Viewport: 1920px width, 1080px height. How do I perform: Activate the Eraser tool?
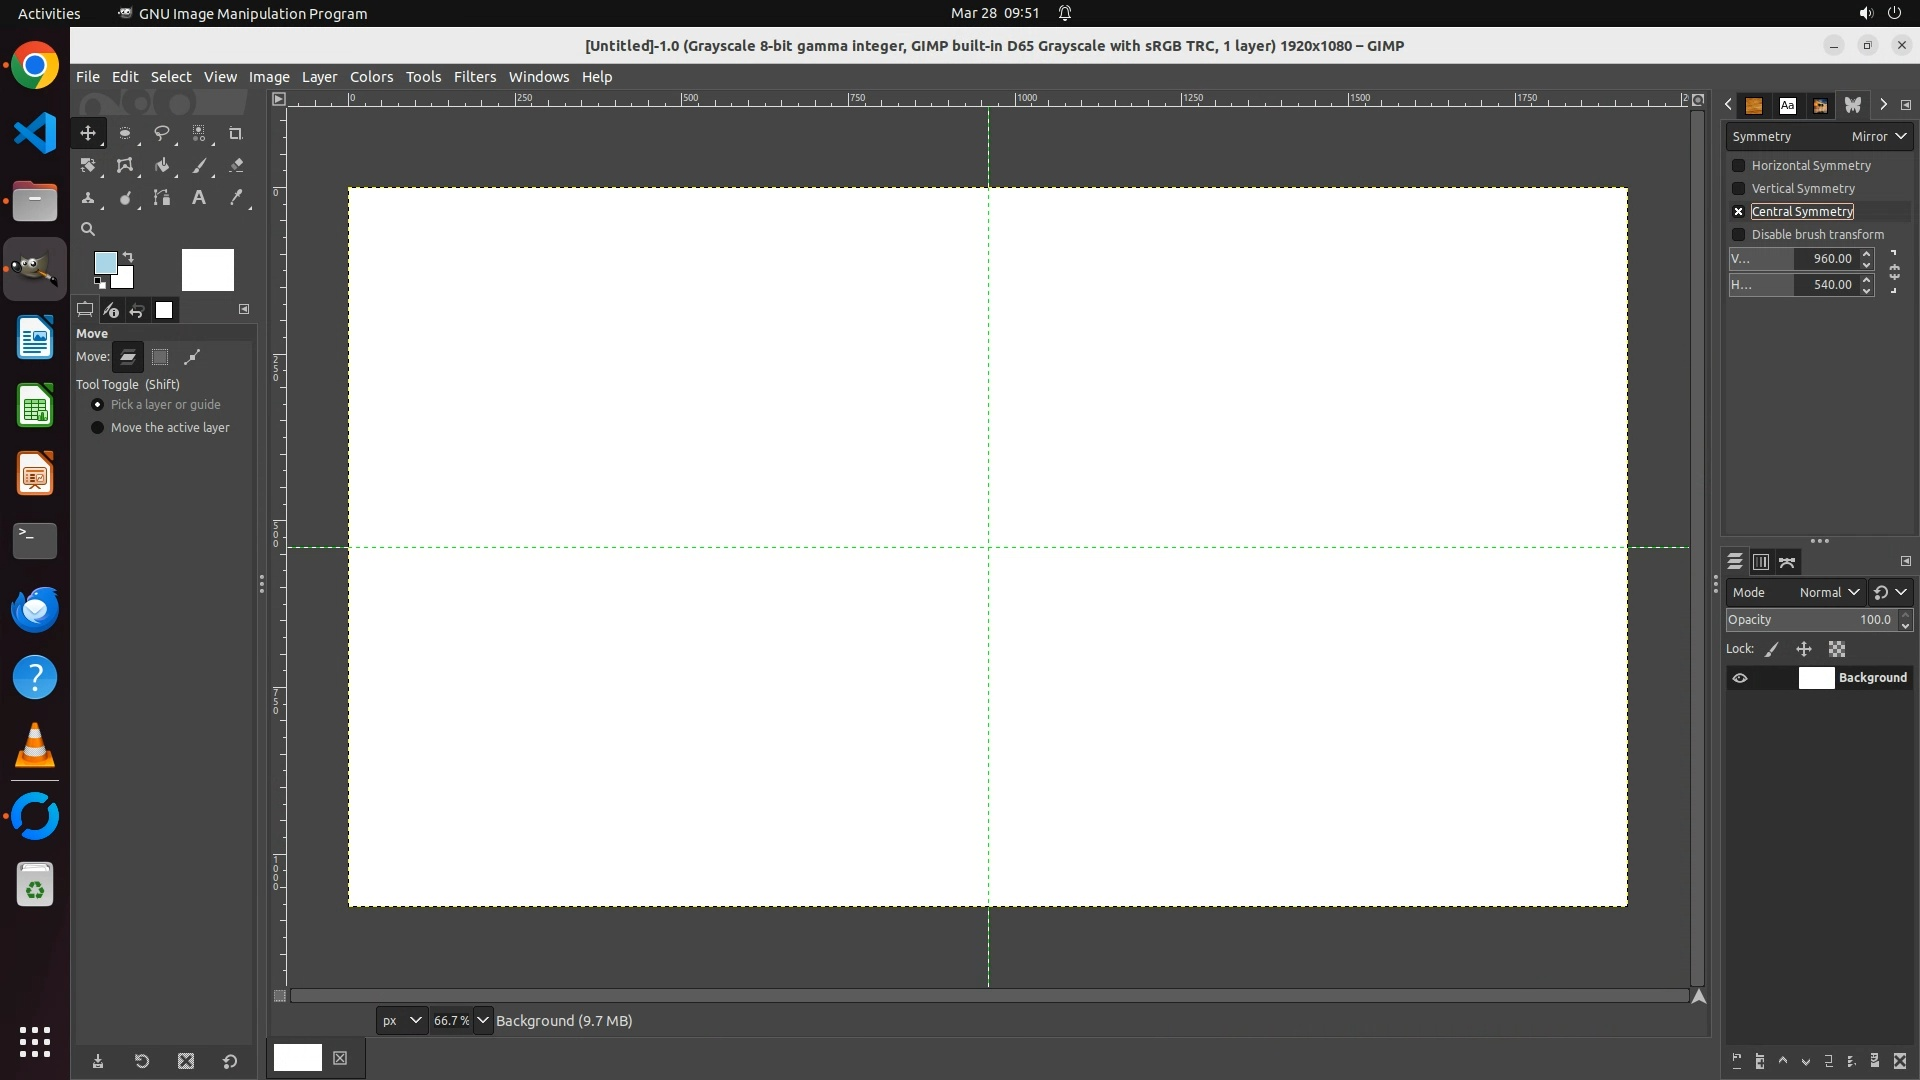click(x=236, y=166)
